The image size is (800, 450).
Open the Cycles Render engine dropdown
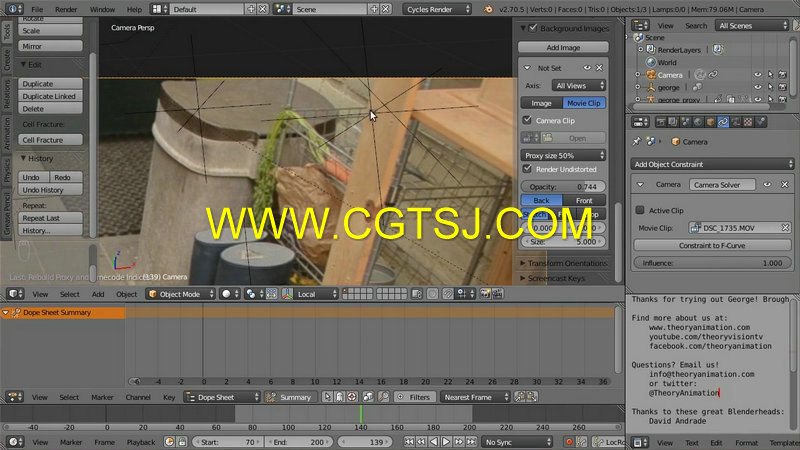point(437,9)
